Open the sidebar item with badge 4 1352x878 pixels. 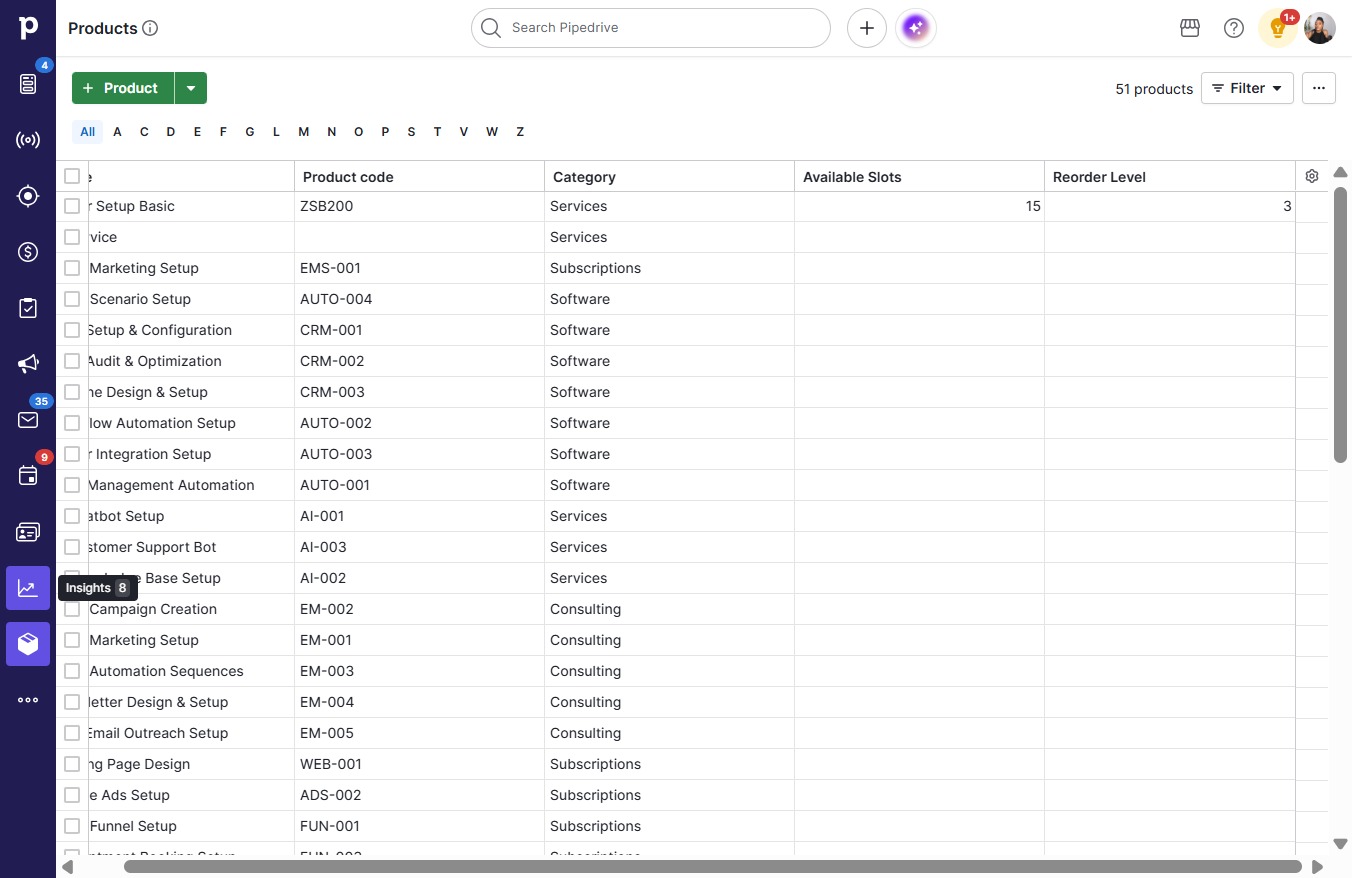pyautogui.click(x=28, y=84)
